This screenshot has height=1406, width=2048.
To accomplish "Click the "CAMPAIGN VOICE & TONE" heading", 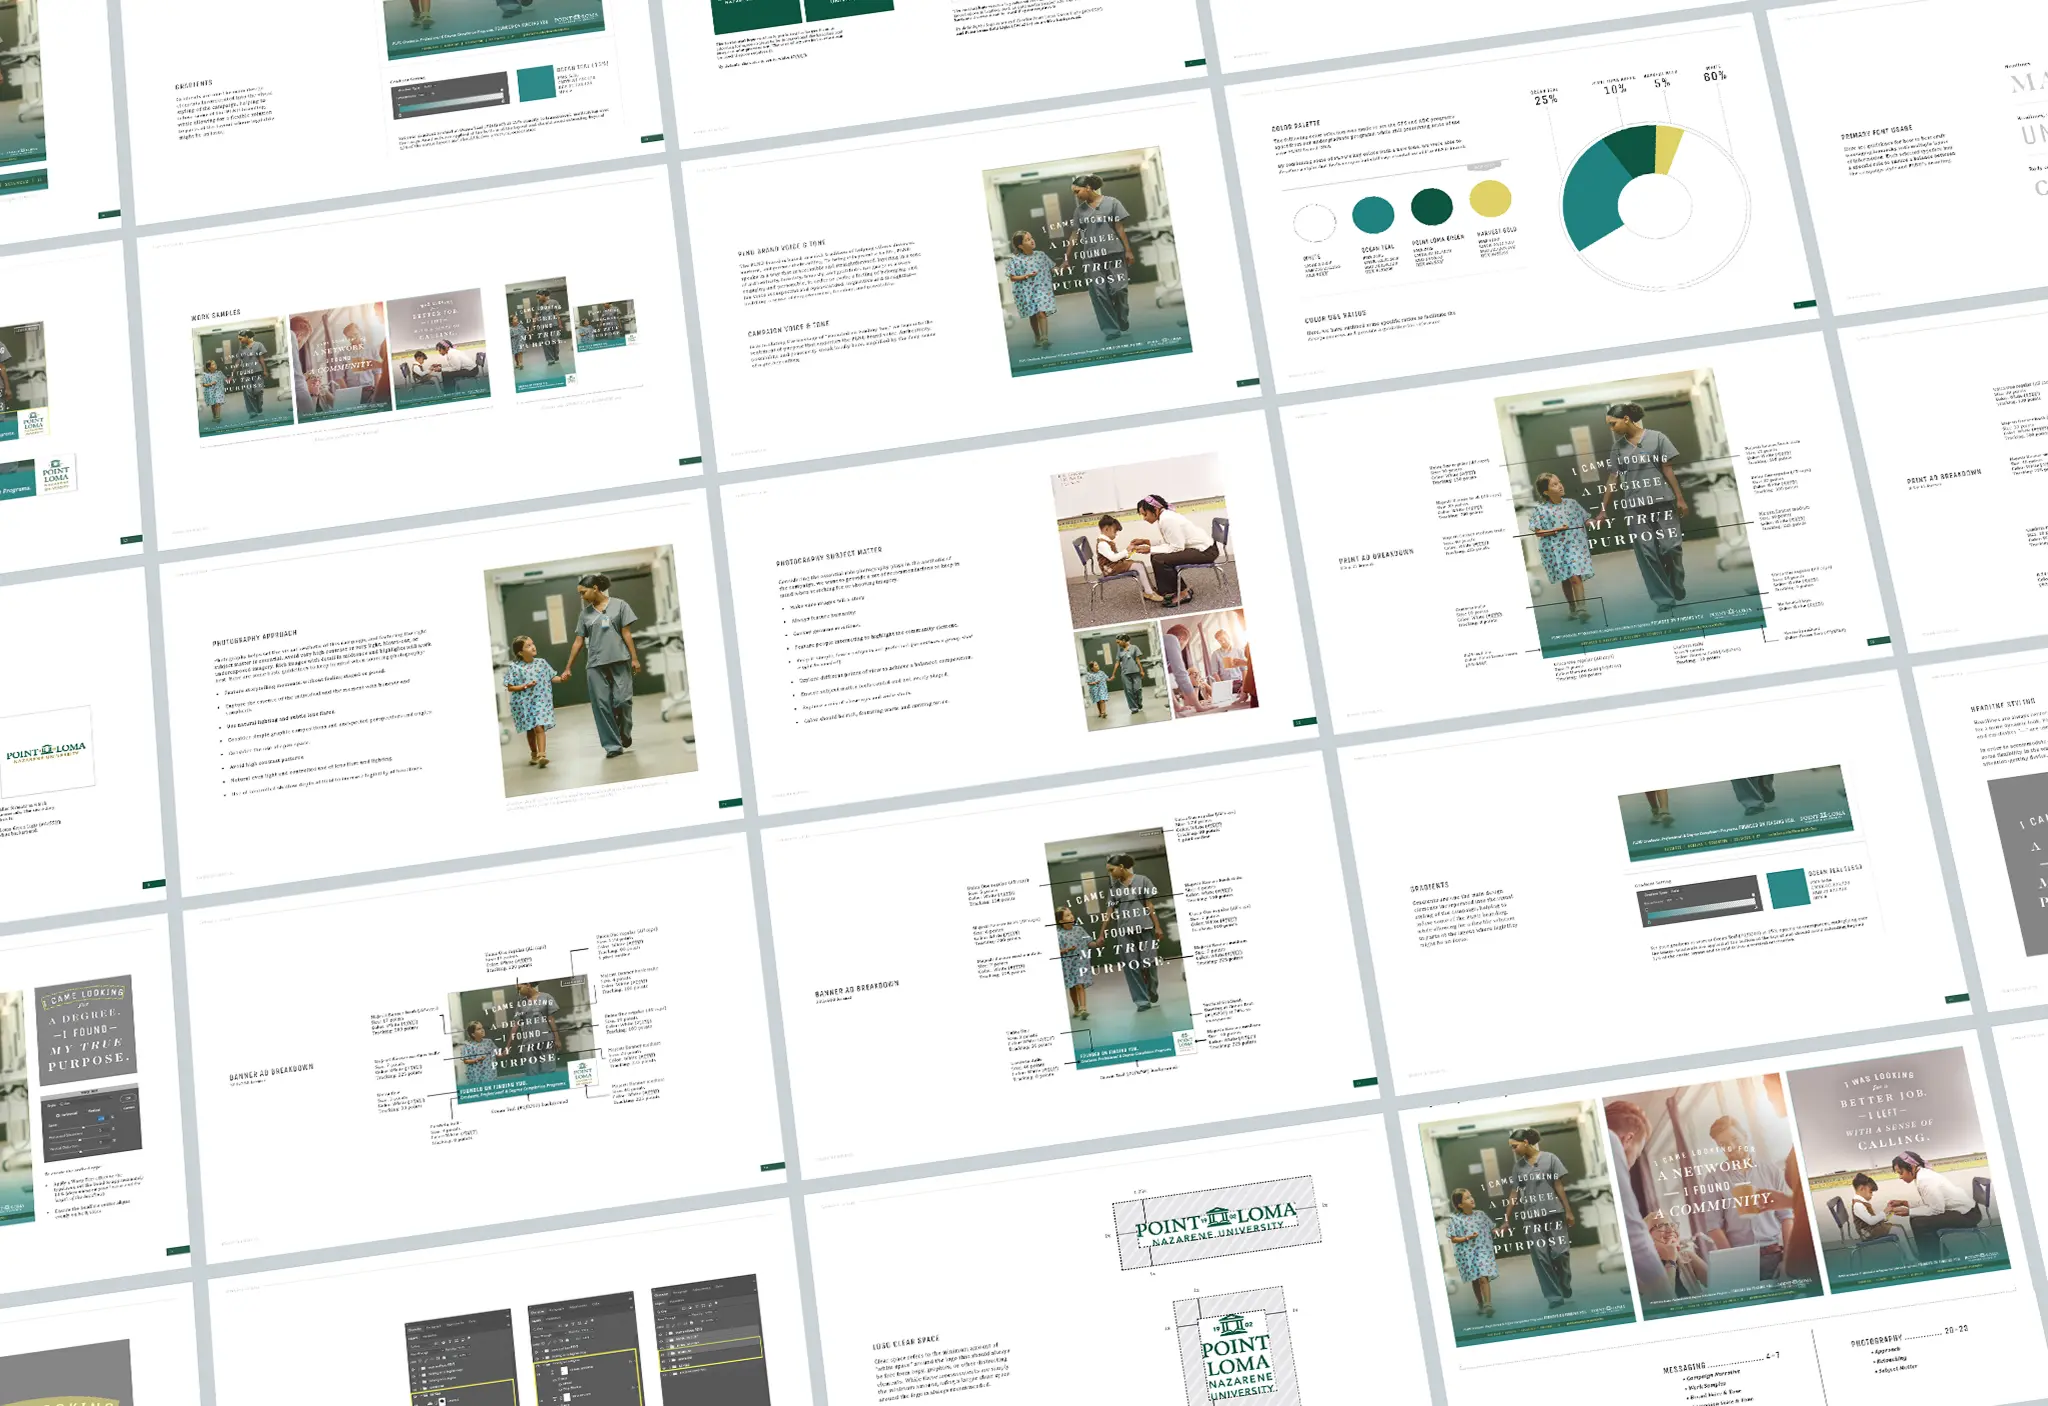I will 788,329.
